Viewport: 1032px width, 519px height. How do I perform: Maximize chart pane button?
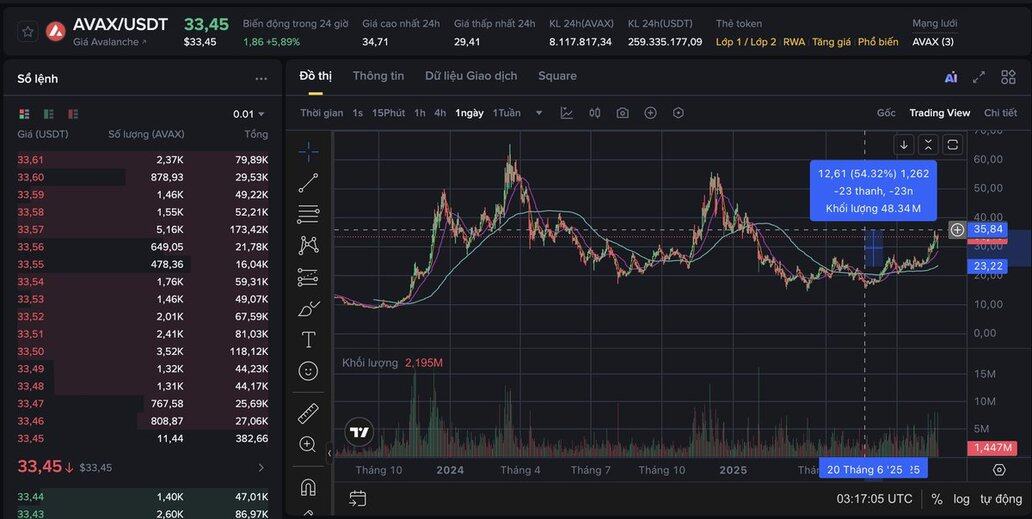click(x=952, y=145)
